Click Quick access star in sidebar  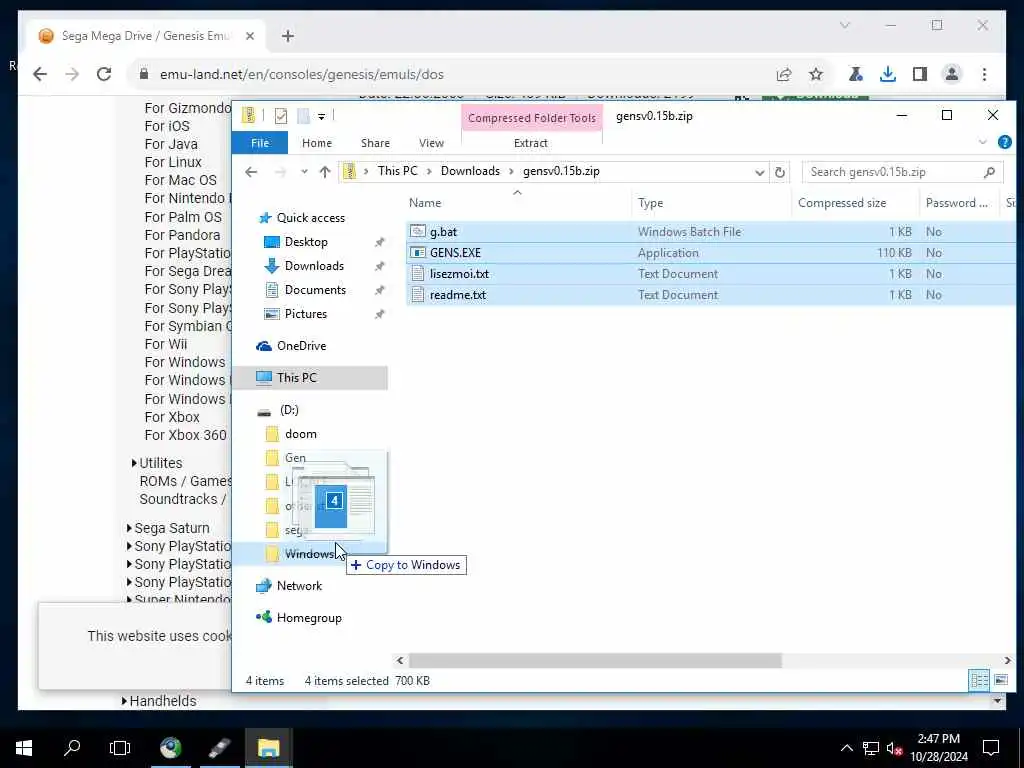click(264, 218)
